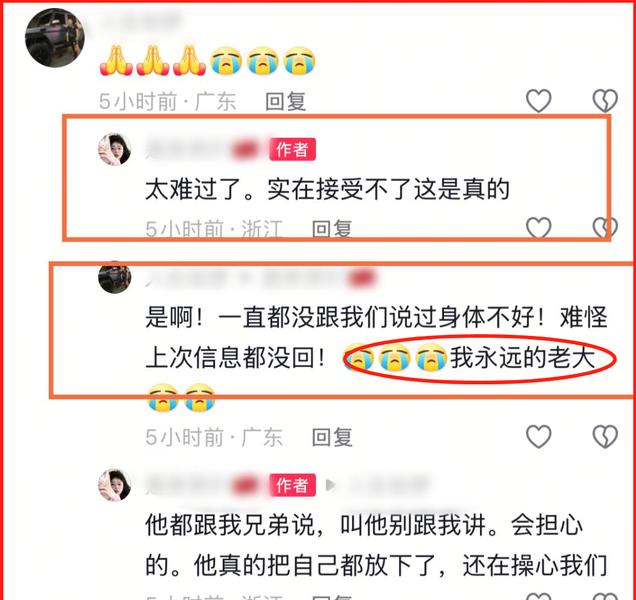
Task: Open the top commenter's car avatar
Action: 54,37
